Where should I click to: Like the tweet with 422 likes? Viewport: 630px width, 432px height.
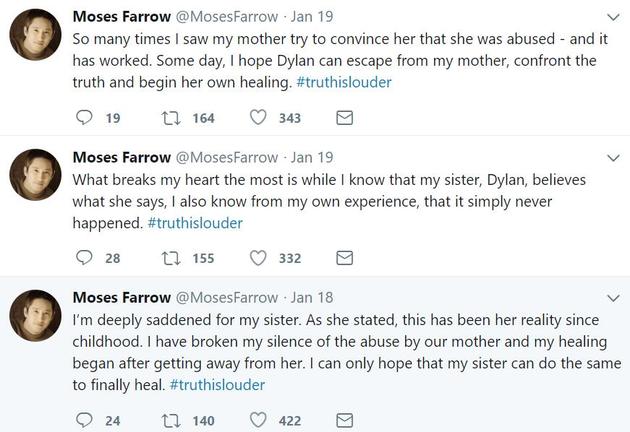[x=258, y=421]
